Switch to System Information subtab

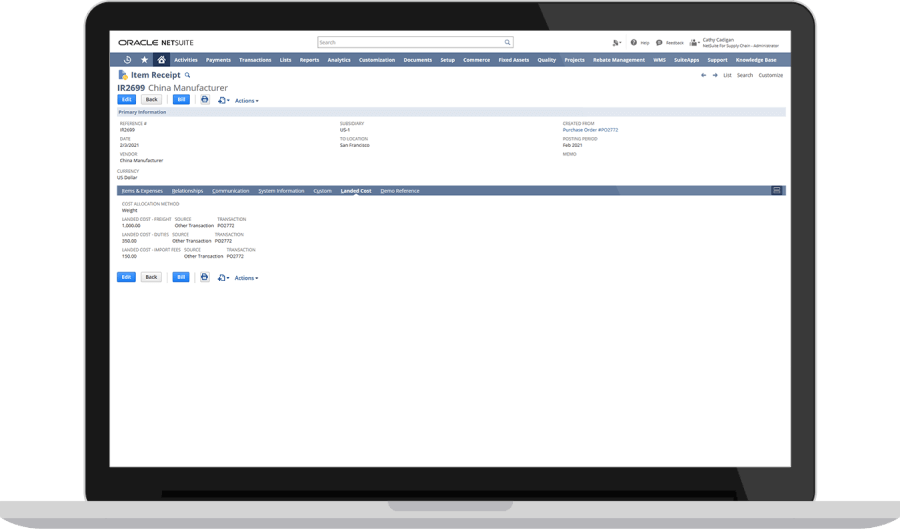(x=281, y=191)
